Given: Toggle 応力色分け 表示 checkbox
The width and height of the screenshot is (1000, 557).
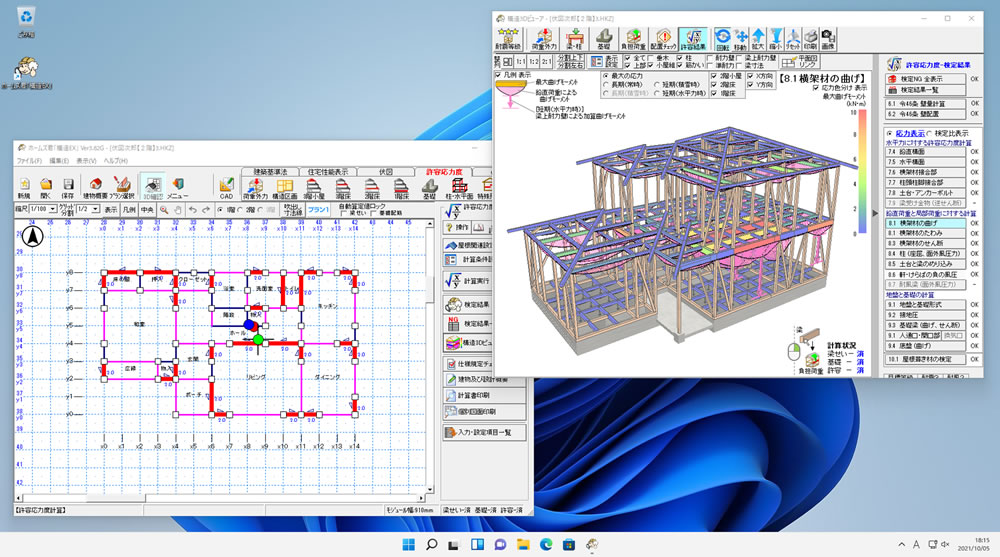Looking at the screenshot, I should (816, 88).
